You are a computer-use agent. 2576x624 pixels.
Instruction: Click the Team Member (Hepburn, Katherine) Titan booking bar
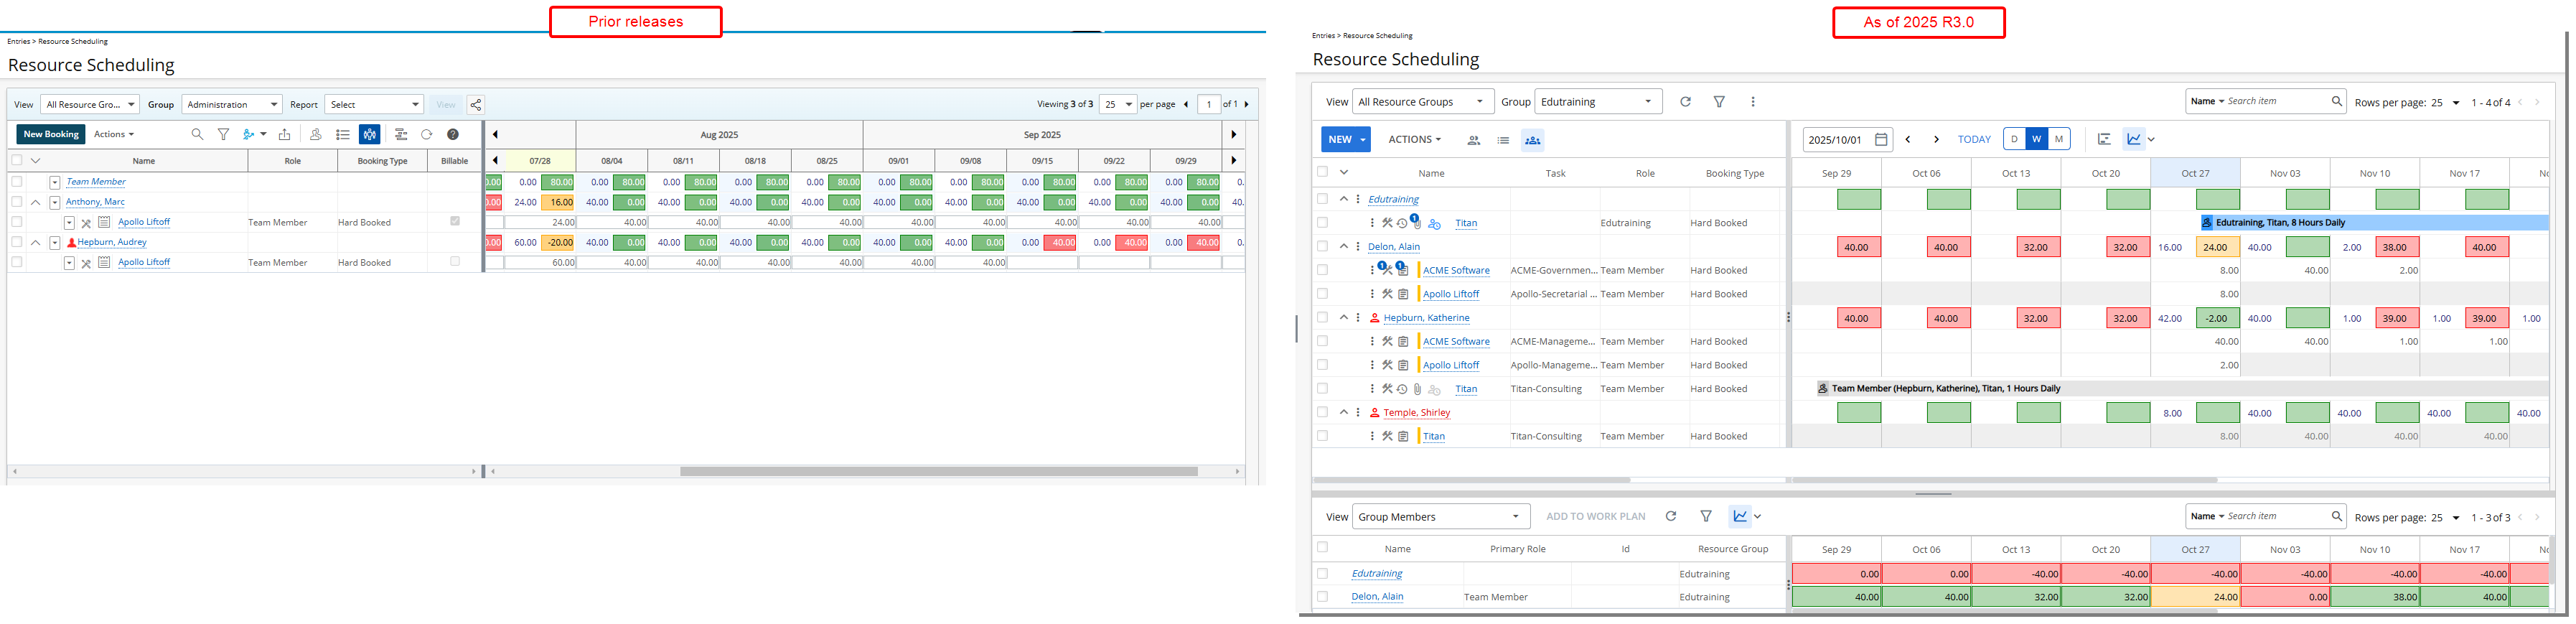tap(2183, 388)
